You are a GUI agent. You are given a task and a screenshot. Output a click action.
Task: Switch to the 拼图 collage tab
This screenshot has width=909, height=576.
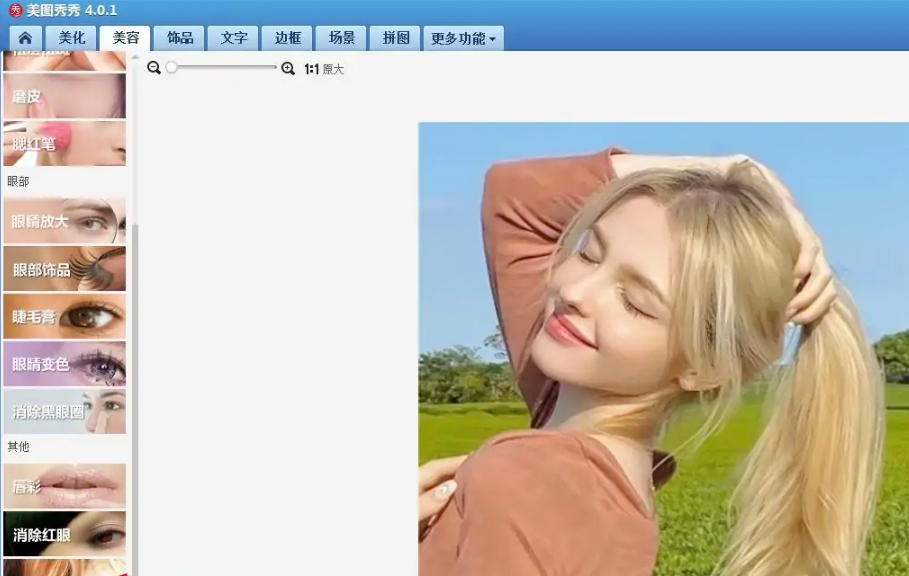click(394, 37)
